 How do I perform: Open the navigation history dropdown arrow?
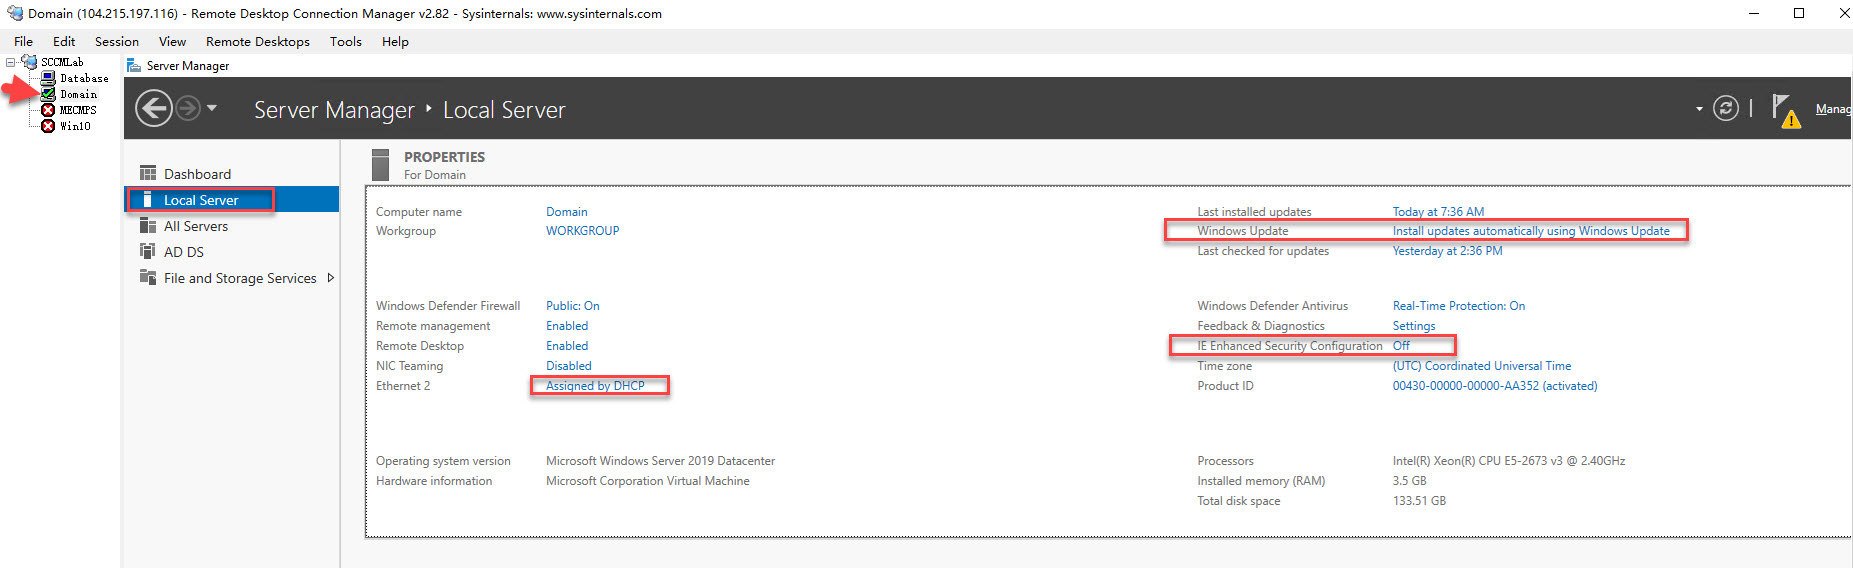(212, 108)
